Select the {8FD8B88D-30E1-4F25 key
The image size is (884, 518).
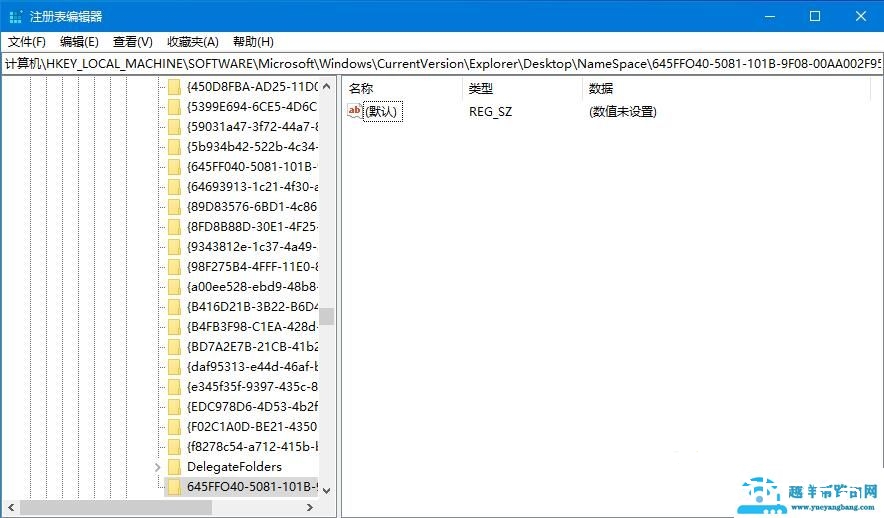(252, 227)
